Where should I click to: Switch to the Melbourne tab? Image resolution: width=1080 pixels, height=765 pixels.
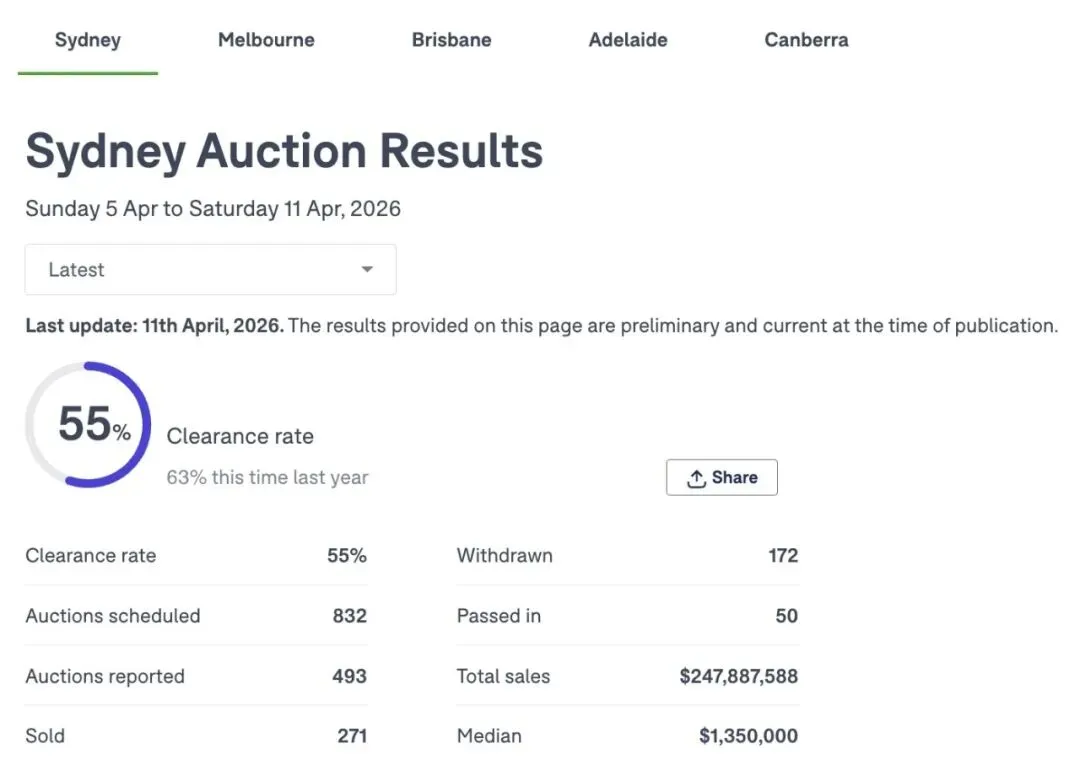266,41
